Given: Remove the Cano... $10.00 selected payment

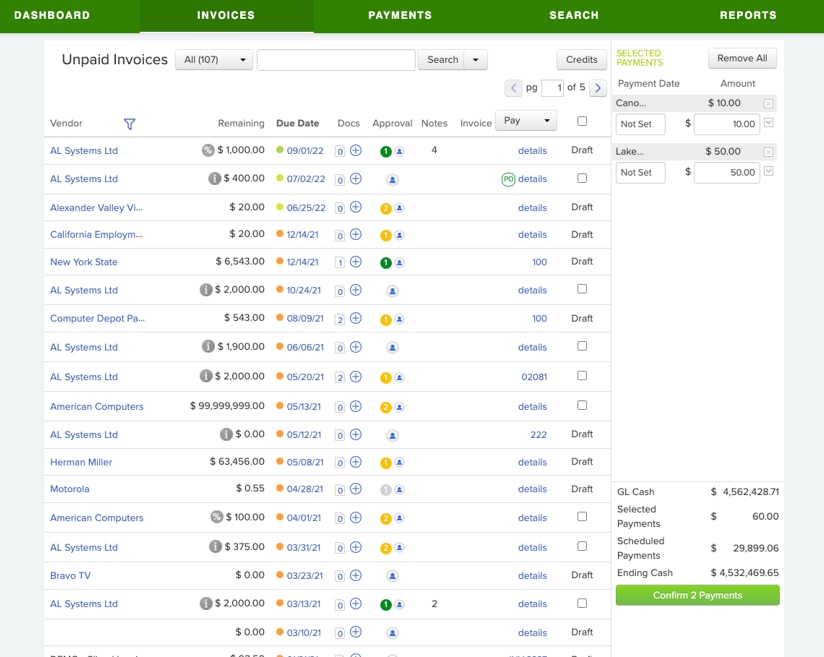Looking at the screenshot, I should click(x=768, y=103).
